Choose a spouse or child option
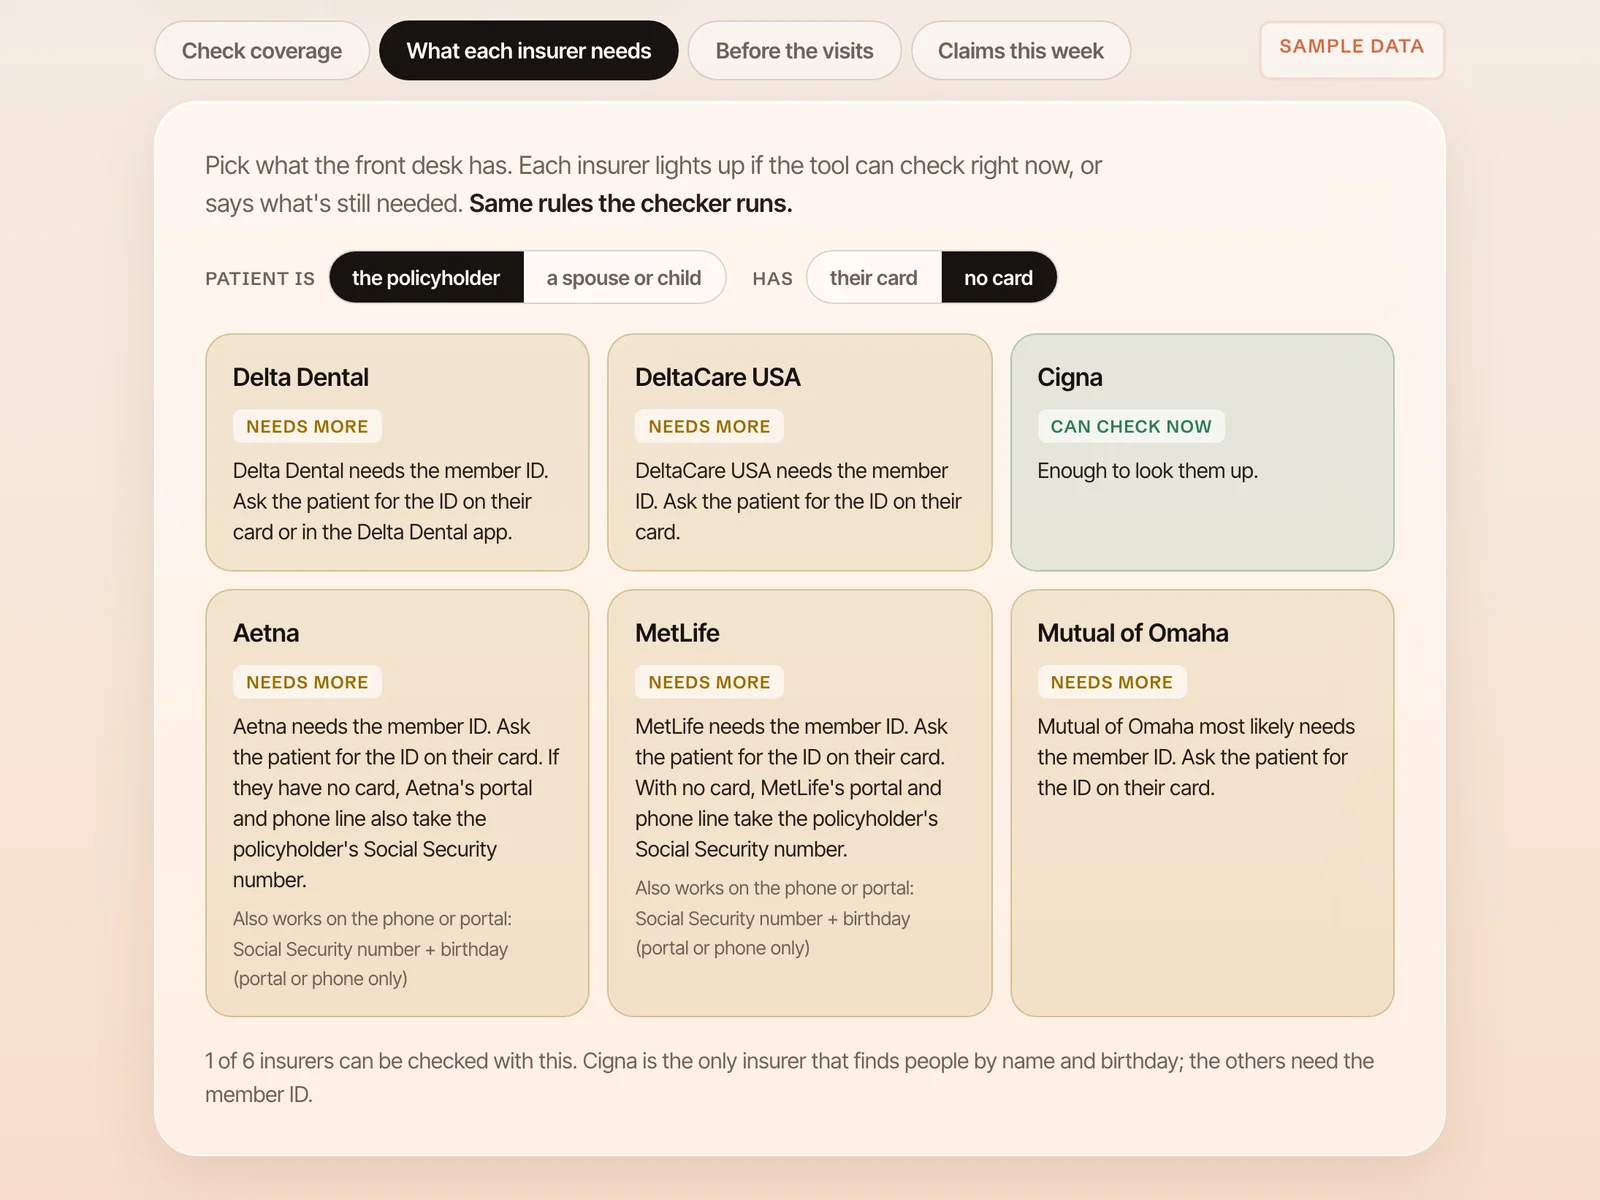1600x1200 pixels. (624, 278)
